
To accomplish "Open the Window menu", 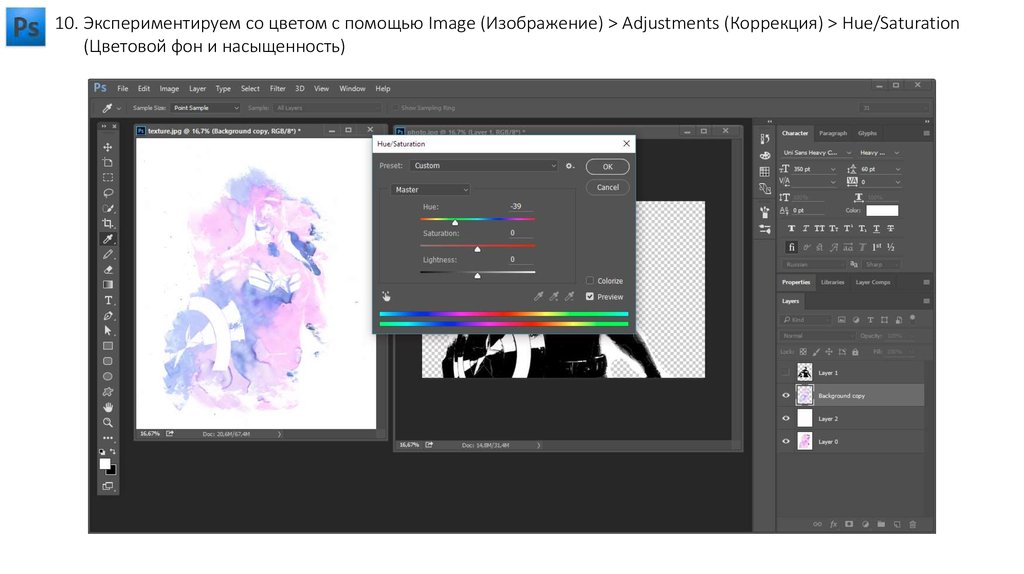I will click(352, 89).
